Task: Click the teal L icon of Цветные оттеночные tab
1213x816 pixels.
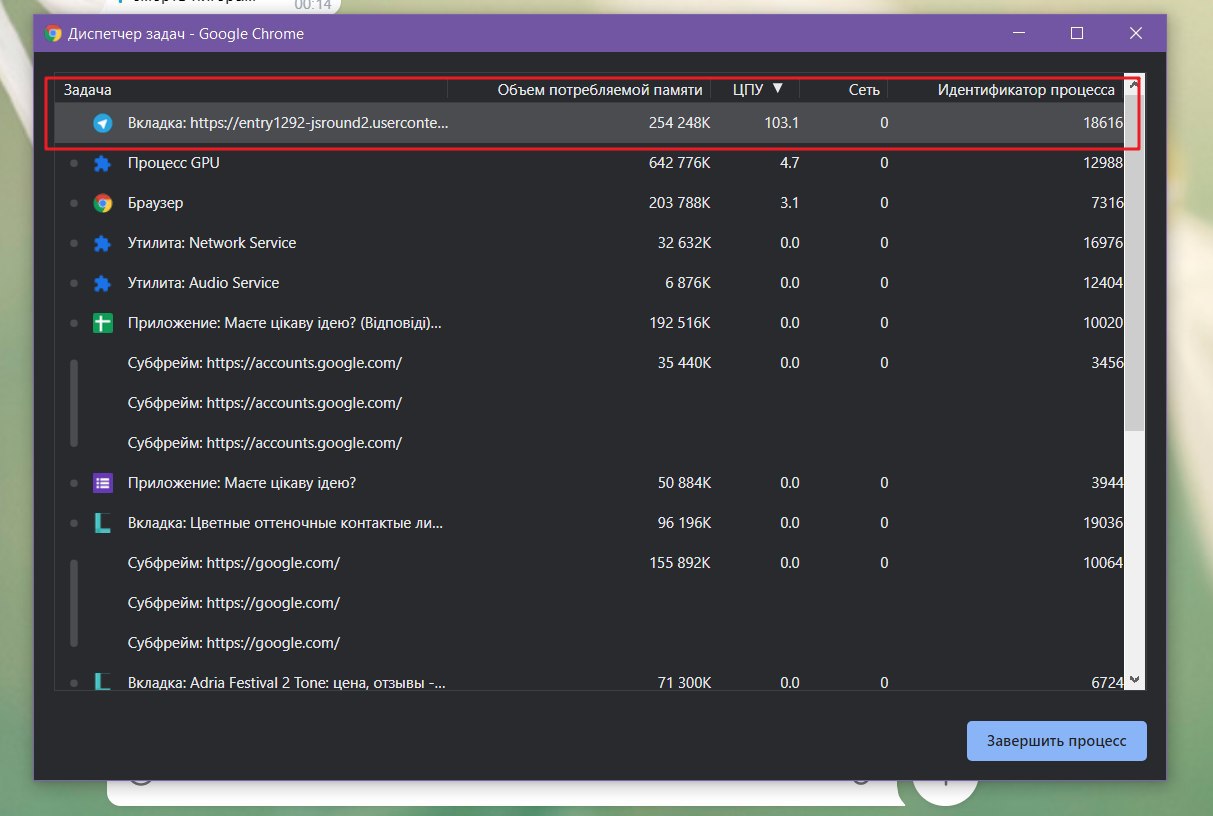Action: point(102,523)
